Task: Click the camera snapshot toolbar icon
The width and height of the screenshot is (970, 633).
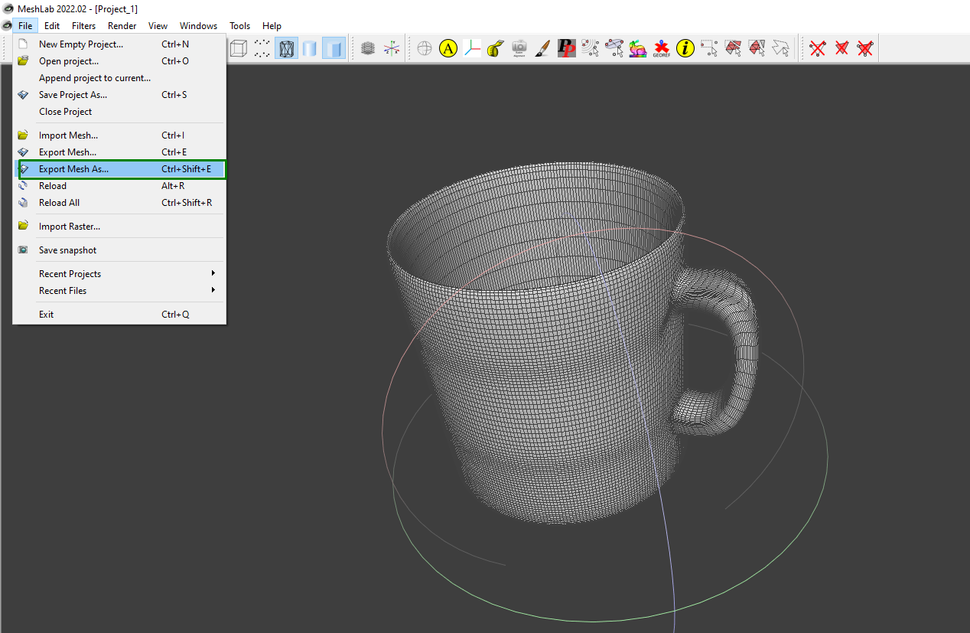Action: point(520,47)
